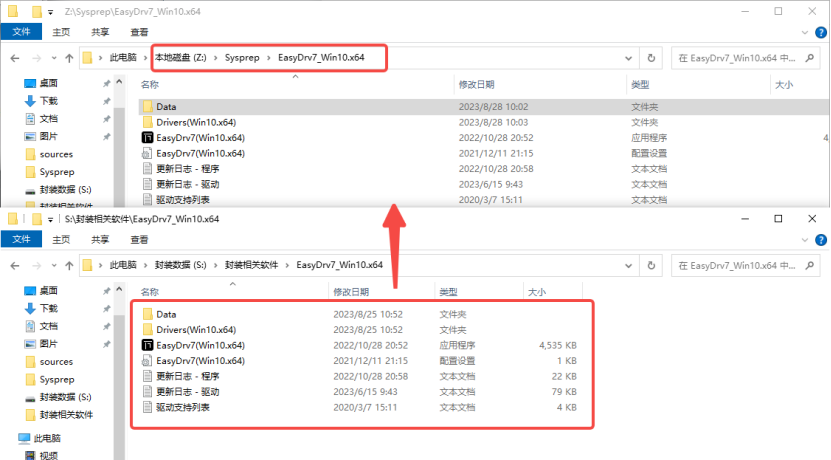Switch to 查看 tab in top window
Screen dimensions: 831x460
click(x=139, y=32)
